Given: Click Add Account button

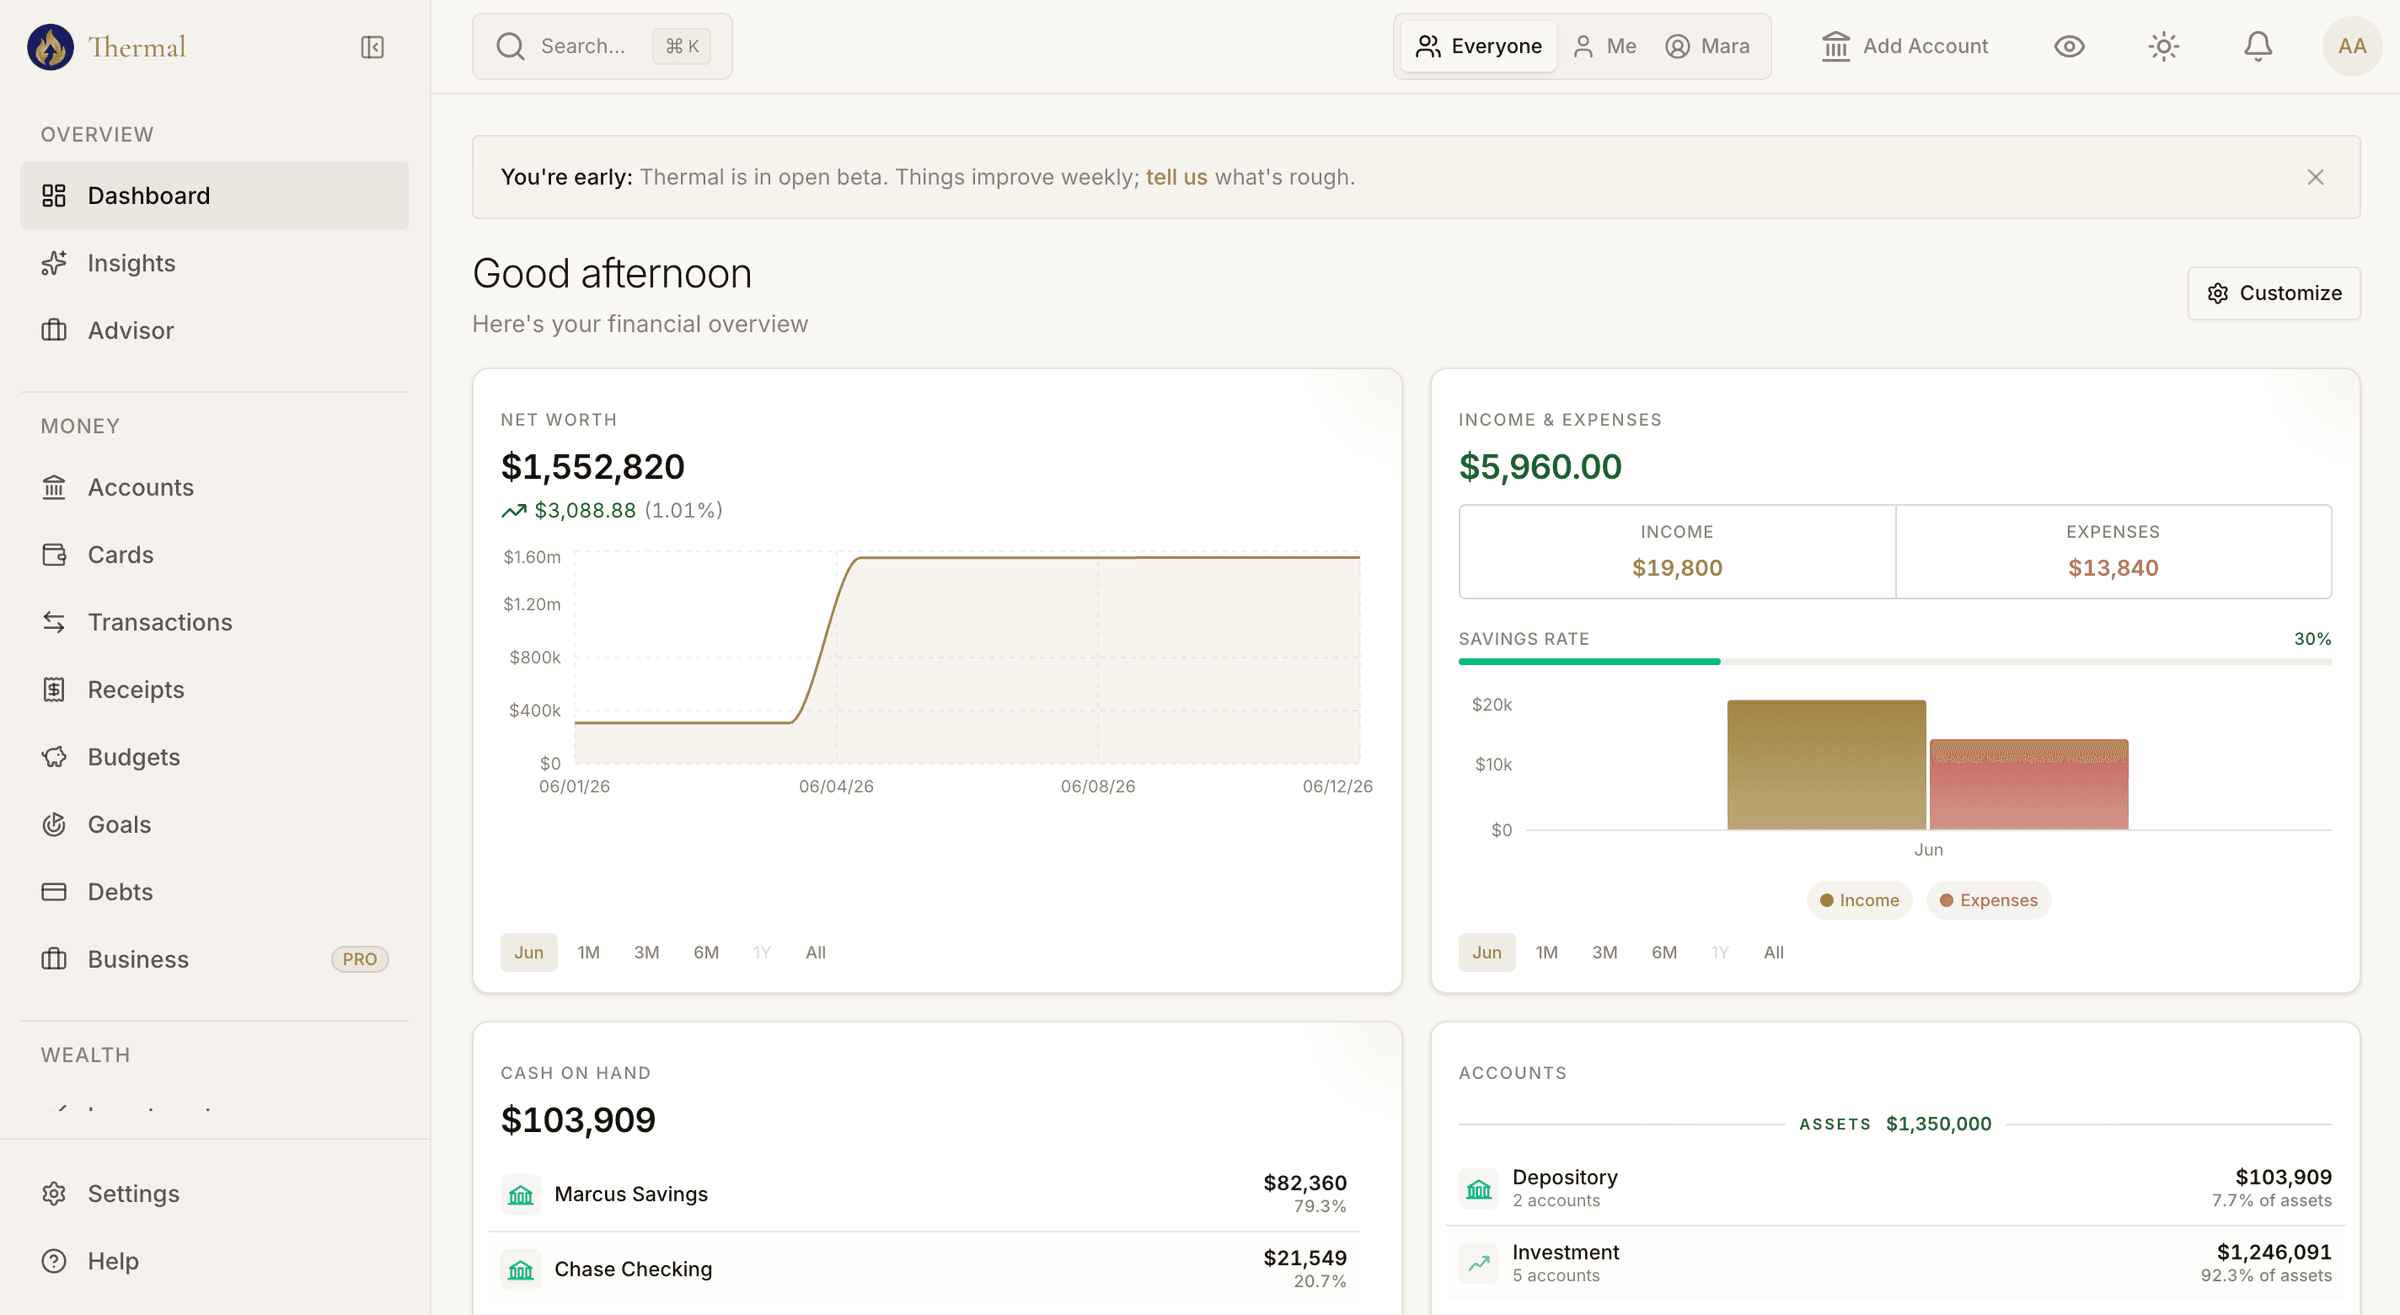Looking at the screenshot, I should [x=1905, y=46].
